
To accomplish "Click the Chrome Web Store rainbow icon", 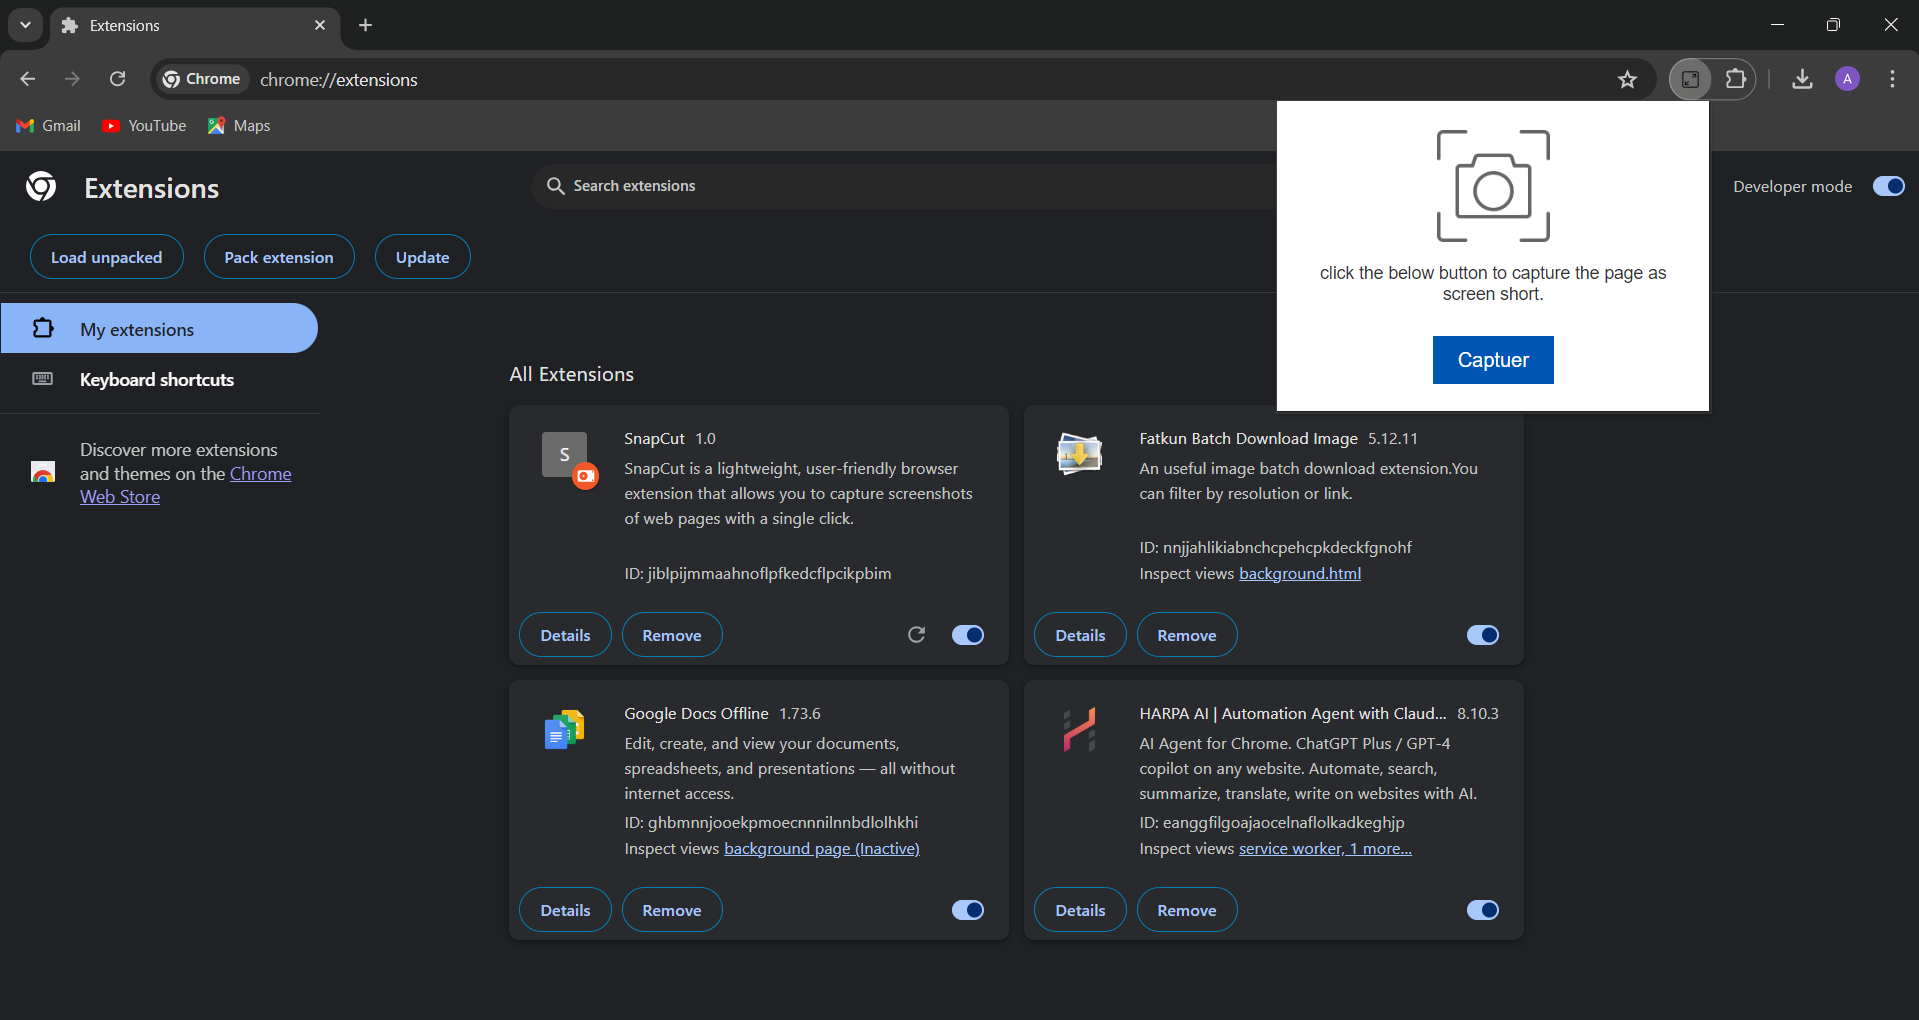I will [43, 472].
